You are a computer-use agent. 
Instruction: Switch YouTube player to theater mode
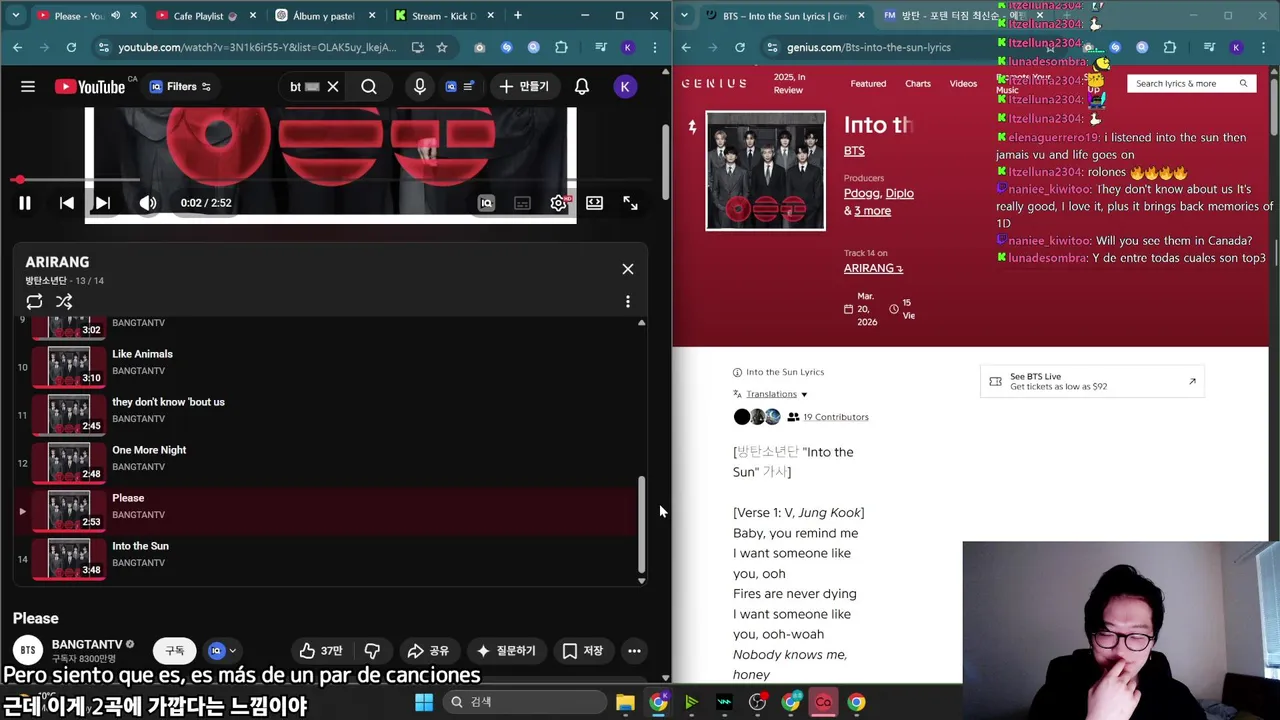[x=594, y=203]
